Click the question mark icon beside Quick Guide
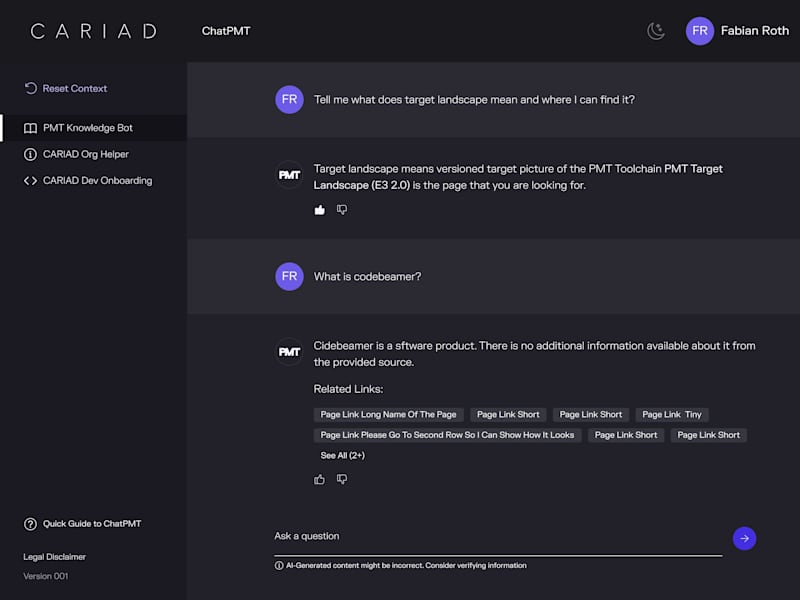800x600 pixels. click(x=30, y=524)
